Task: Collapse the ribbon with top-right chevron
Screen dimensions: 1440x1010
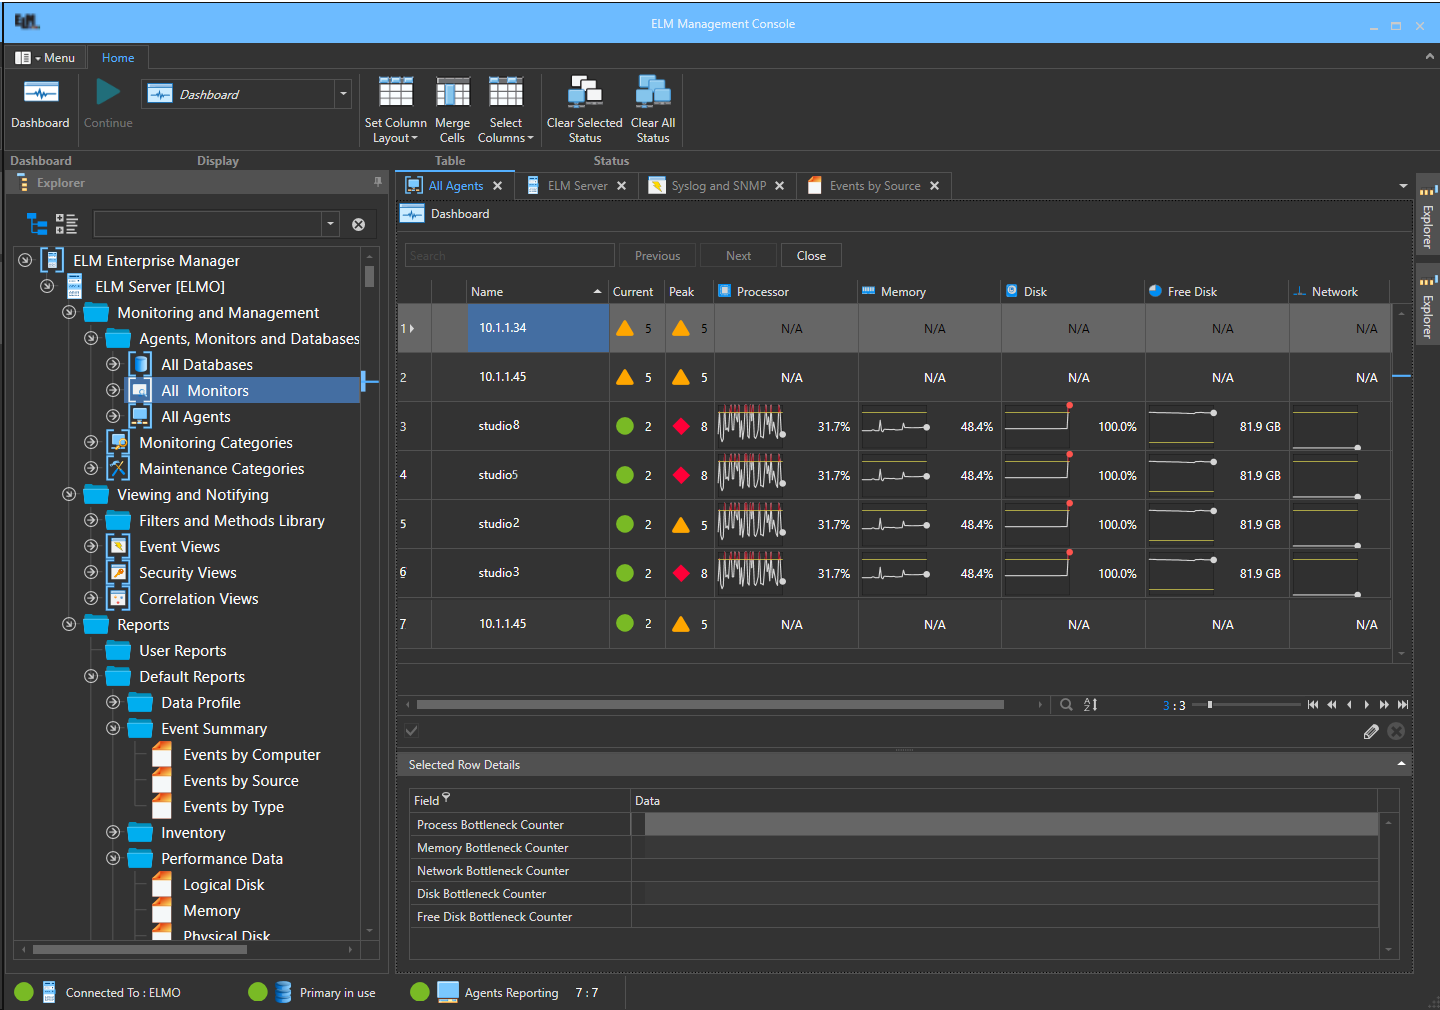Action: [x=1429, y=57]
